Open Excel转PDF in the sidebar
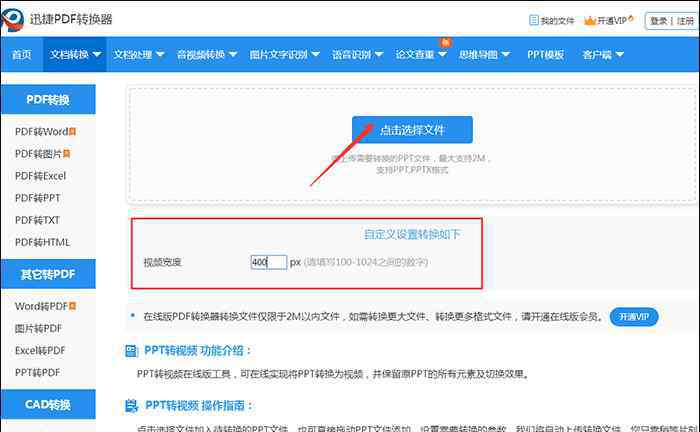 coord(40,350)
